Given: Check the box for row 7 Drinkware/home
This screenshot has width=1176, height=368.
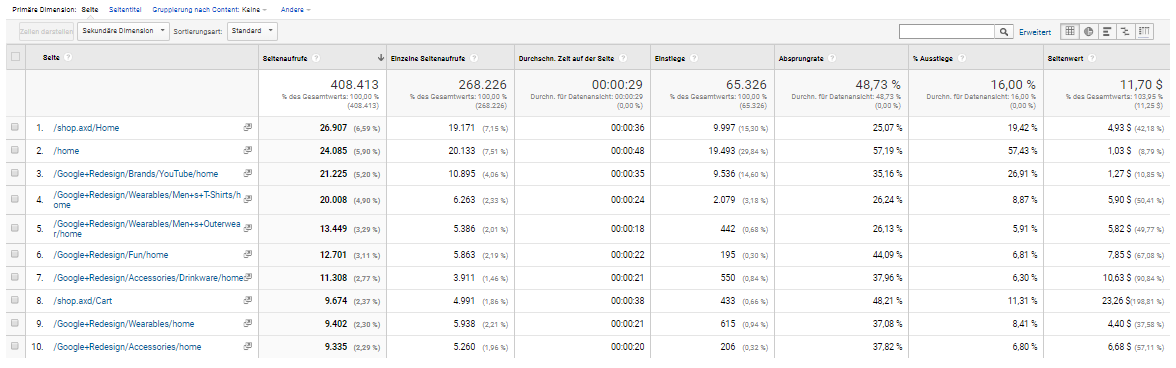Looking at the screenshot, I should pyautogui.click(x=15, y=277).
